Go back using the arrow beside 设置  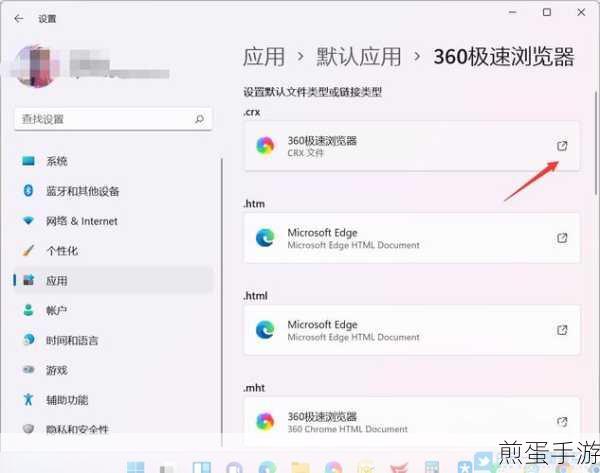coord(18,18)
